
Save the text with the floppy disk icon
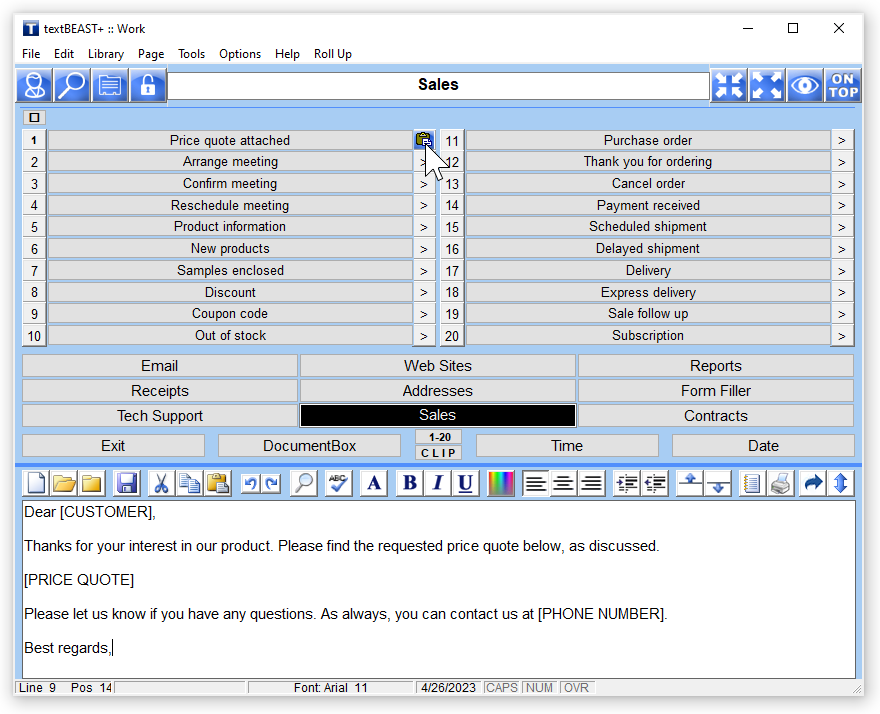(127, 483)
